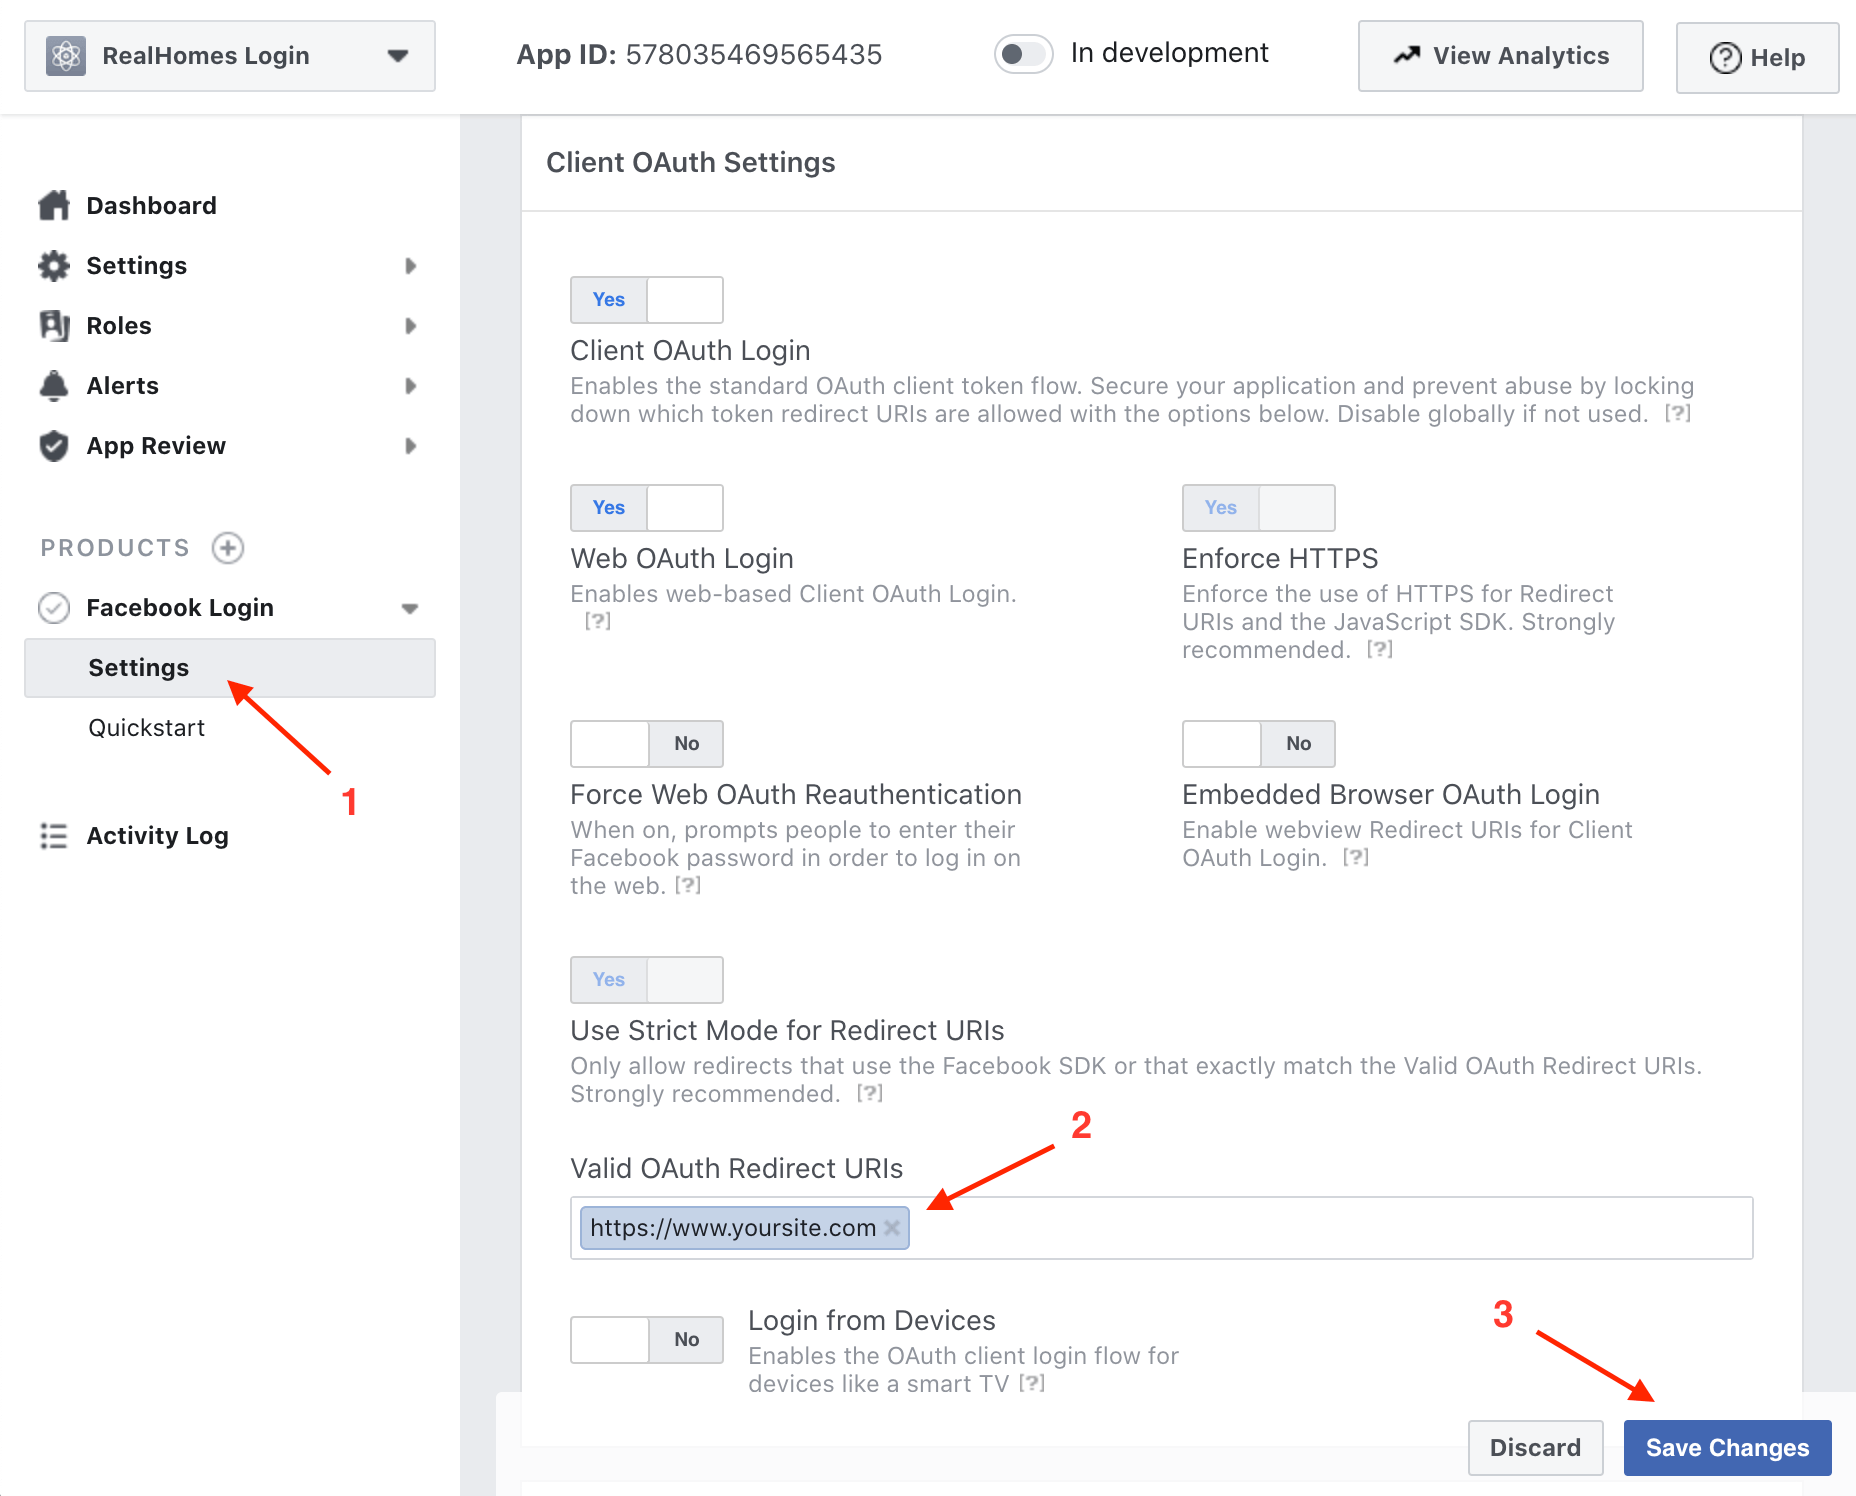Viewport: 1856px width, 1496px height.
Task: Toggle the Enforce HTTPS switch
Action: pyautogui.click(x=1259, y=508)
